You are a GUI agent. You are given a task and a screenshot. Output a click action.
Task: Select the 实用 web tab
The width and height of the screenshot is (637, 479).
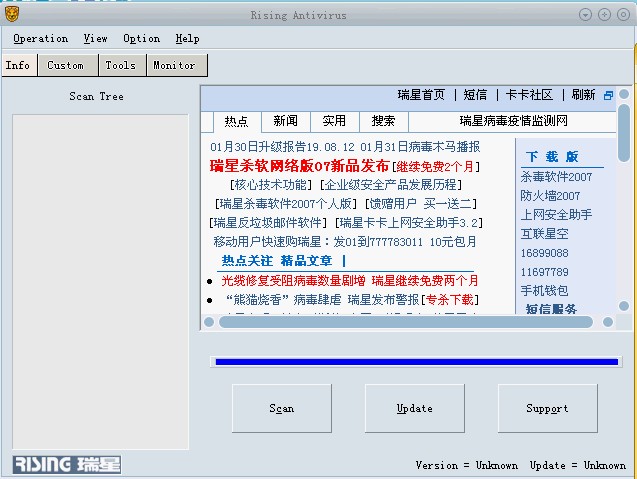tap(335, 121)
